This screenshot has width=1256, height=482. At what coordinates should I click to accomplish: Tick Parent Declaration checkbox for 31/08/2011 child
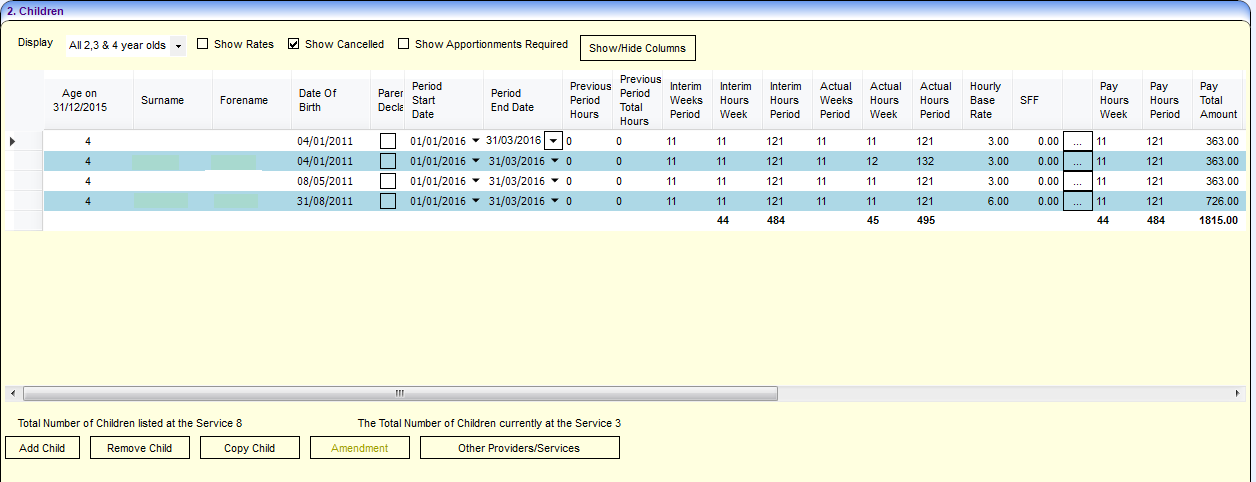click(388, 201)
